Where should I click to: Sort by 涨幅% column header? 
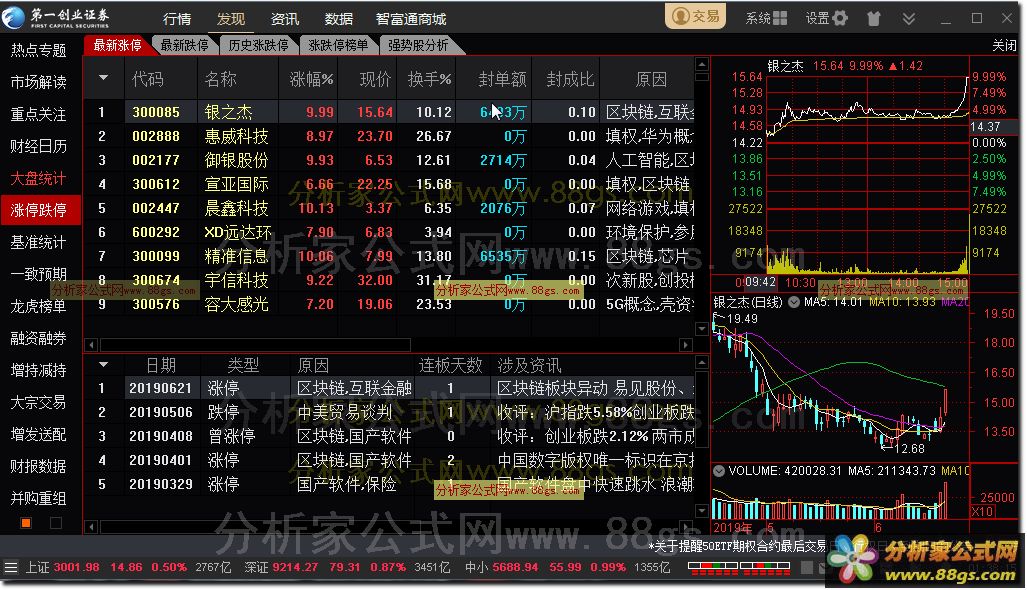(311, 79)
